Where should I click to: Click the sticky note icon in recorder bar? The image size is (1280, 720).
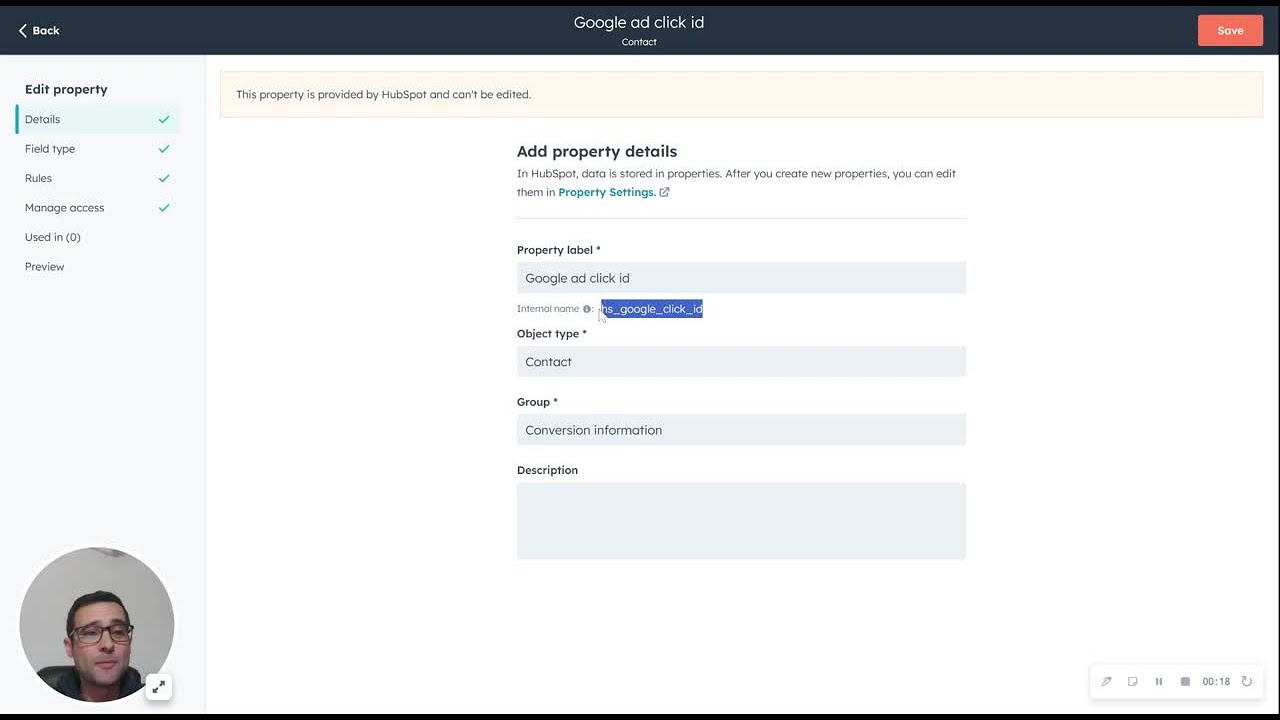1133,682
